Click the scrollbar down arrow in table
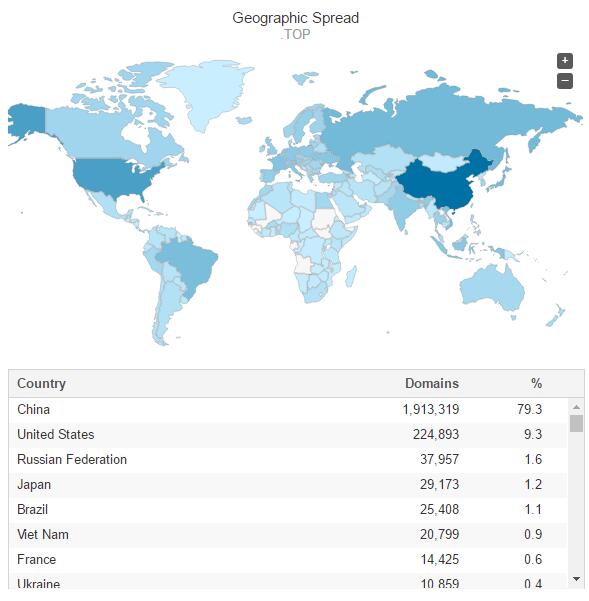 click(576, 579)
